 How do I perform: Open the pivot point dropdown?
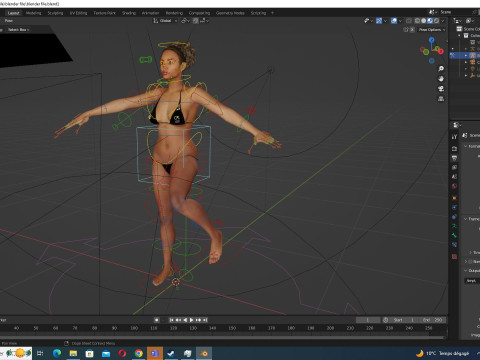(x=185, y=21)
